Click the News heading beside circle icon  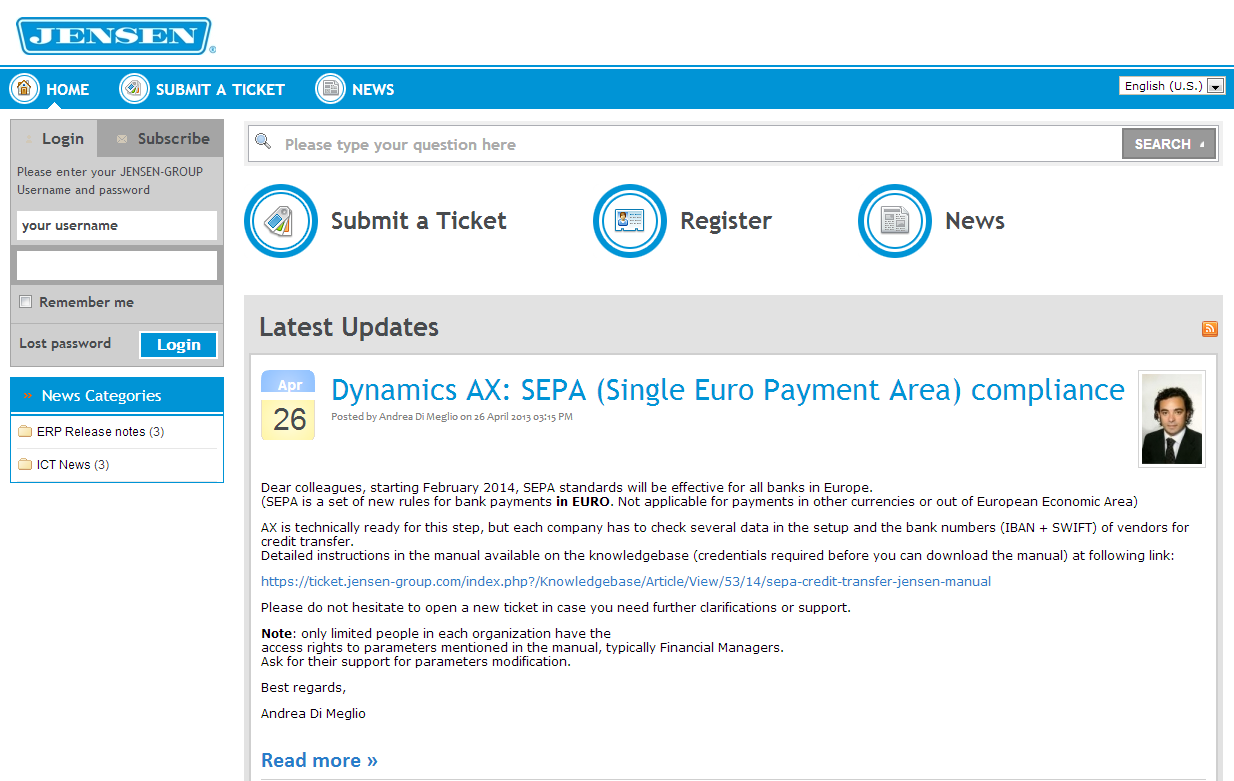pyautogui.click(x=975, y=221)
